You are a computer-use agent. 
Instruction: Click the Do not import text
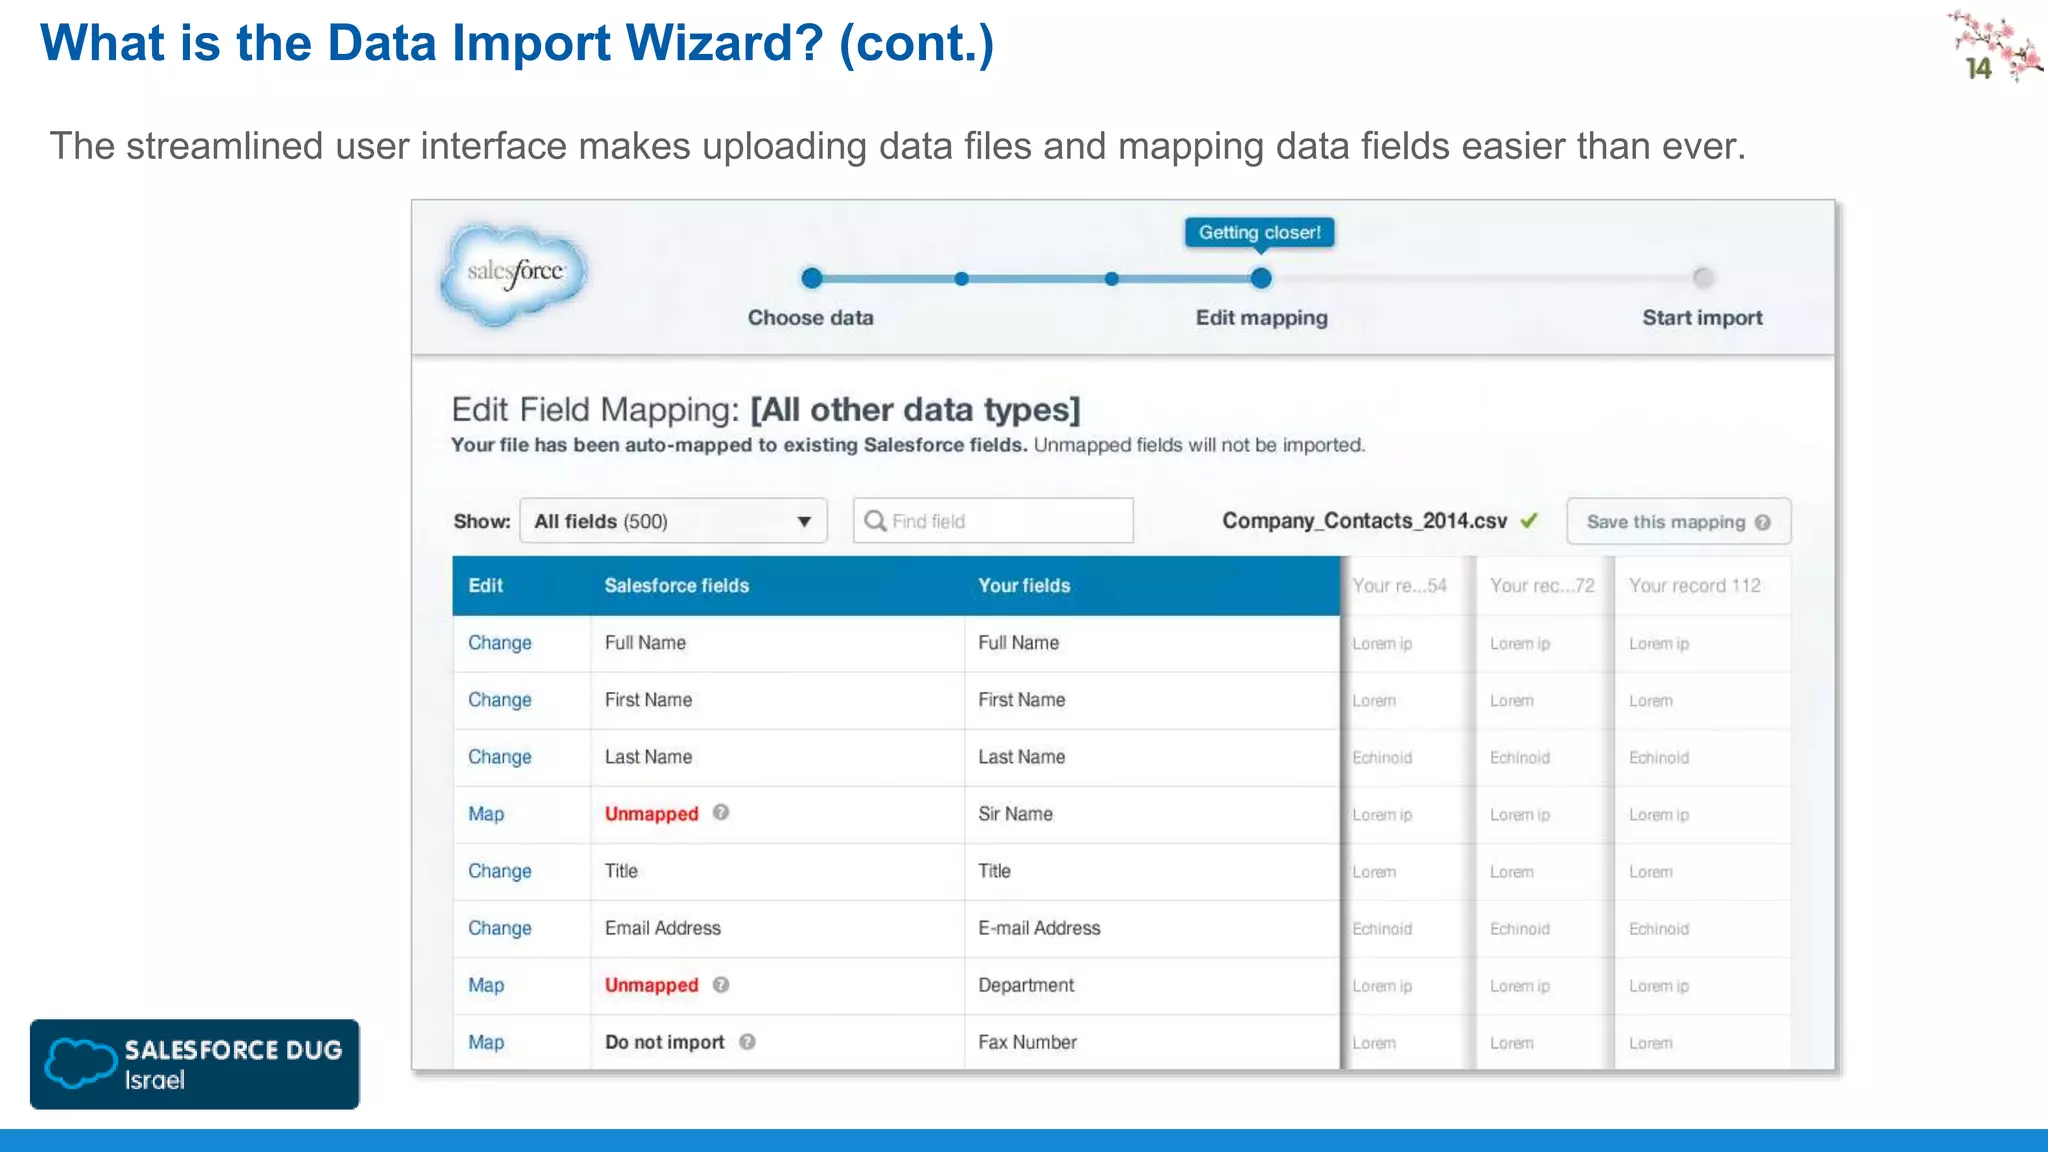664,1042
